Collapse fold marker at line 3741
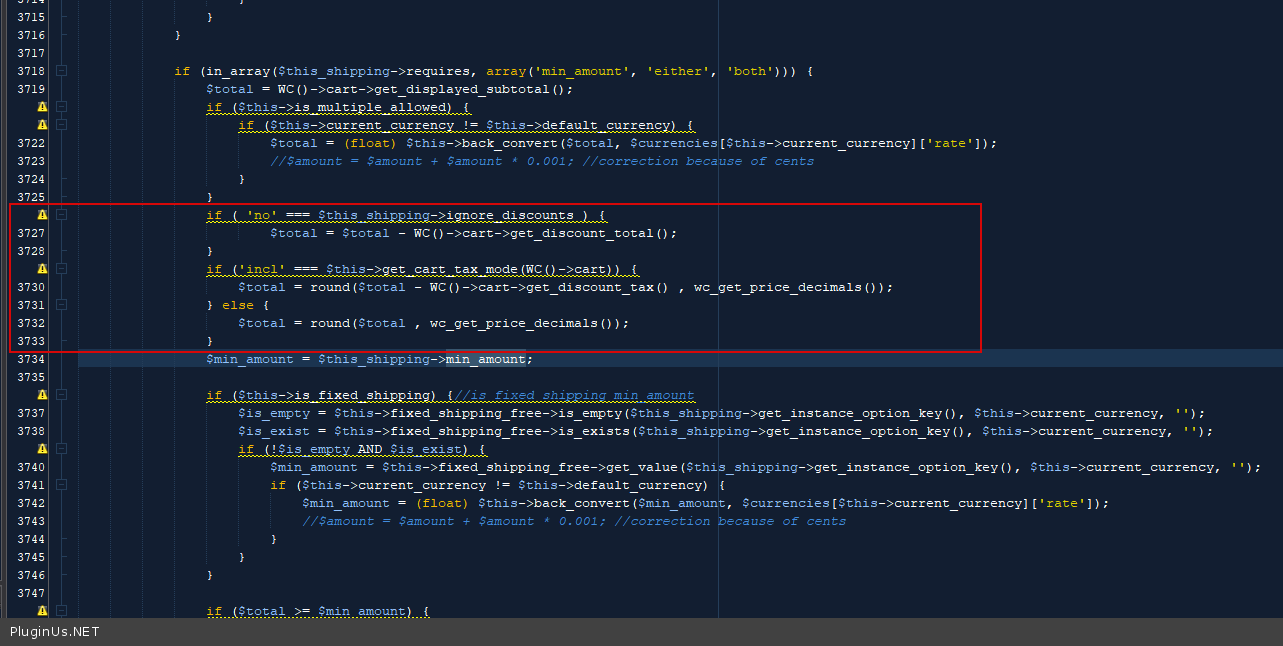The width and height of the screenshot is (1283, 646). click(x=61, y=485)
